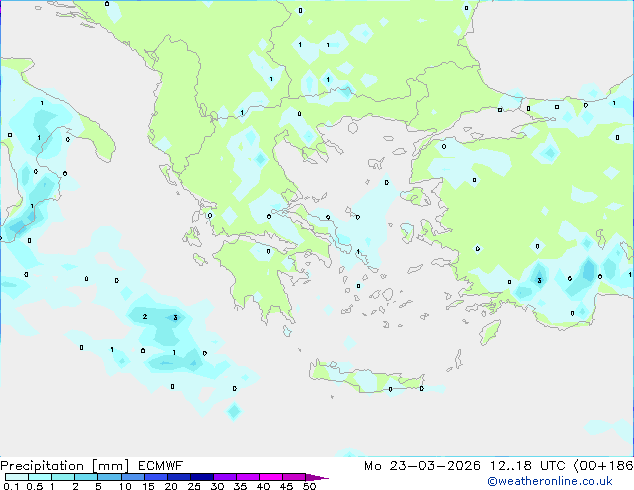634x490 pixels.
Task: Select the 15 to 20 mm legend swatch
Action: [156, 477]
